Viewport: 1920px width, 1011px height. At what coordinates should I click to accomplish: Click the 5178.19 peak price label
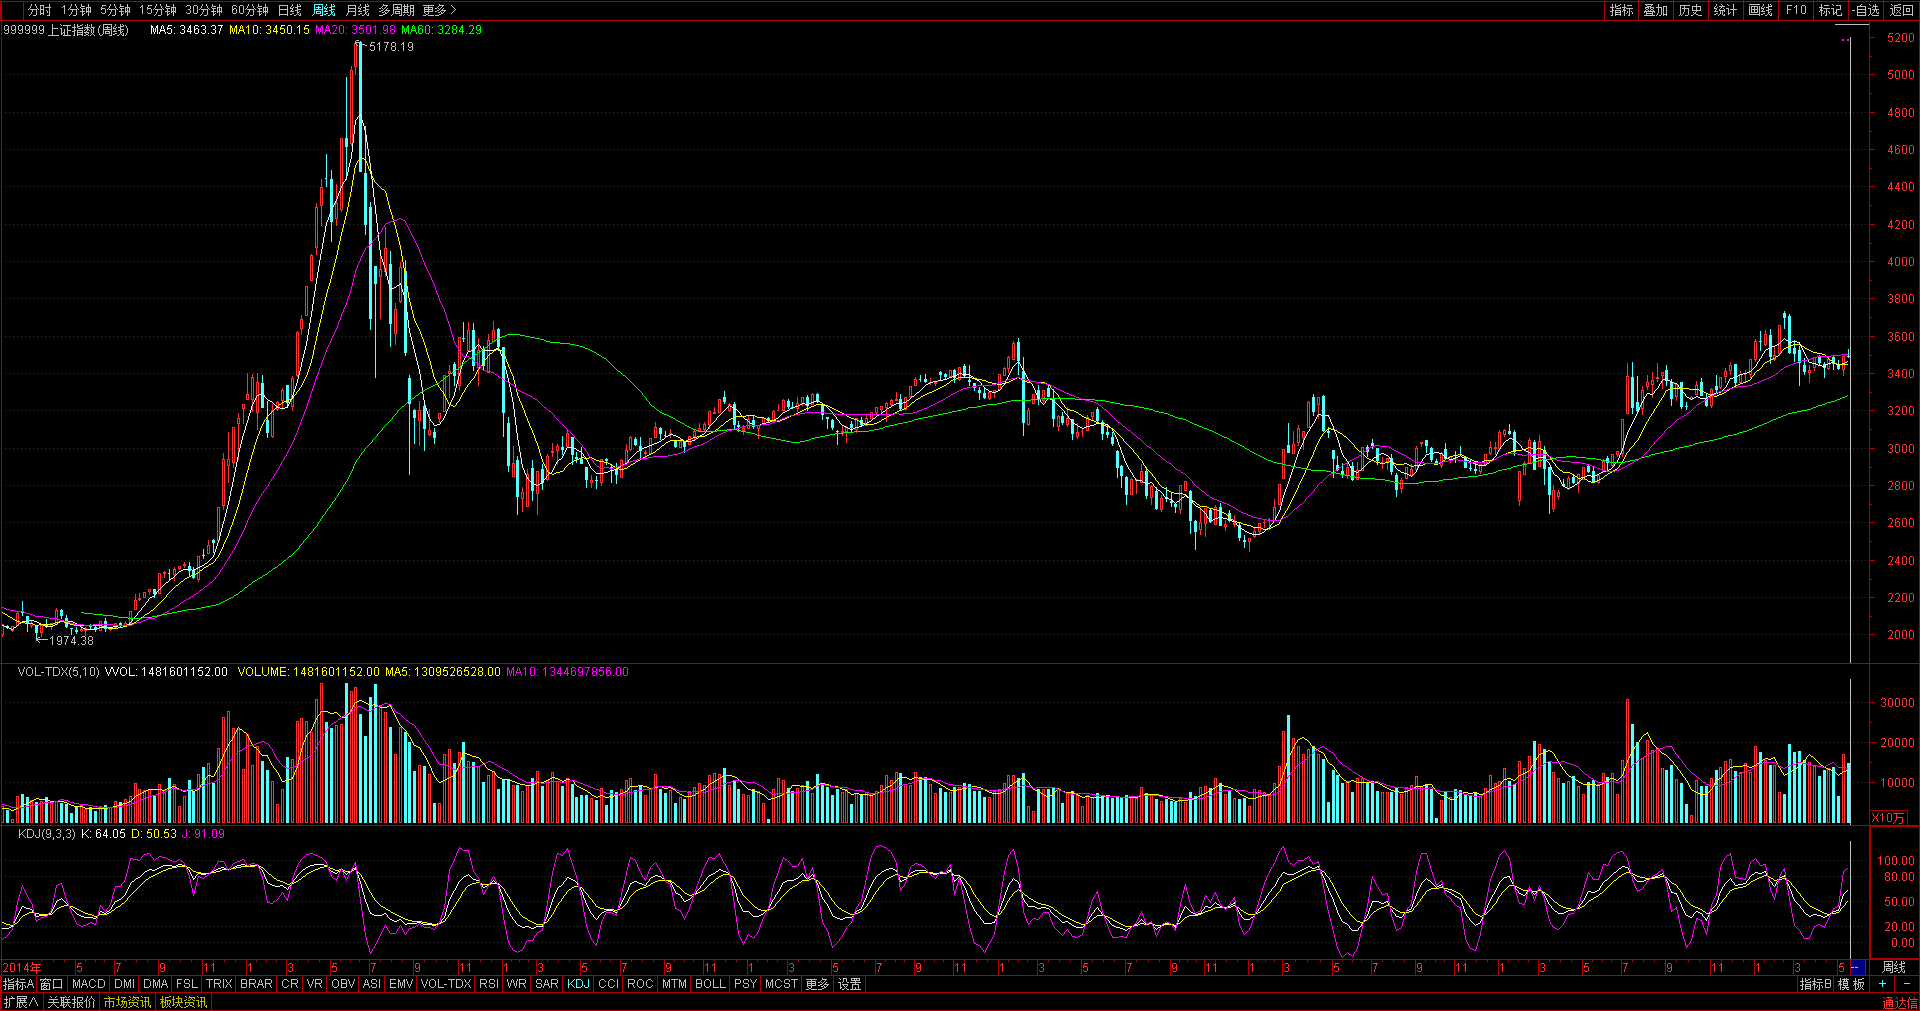(391, 47)
